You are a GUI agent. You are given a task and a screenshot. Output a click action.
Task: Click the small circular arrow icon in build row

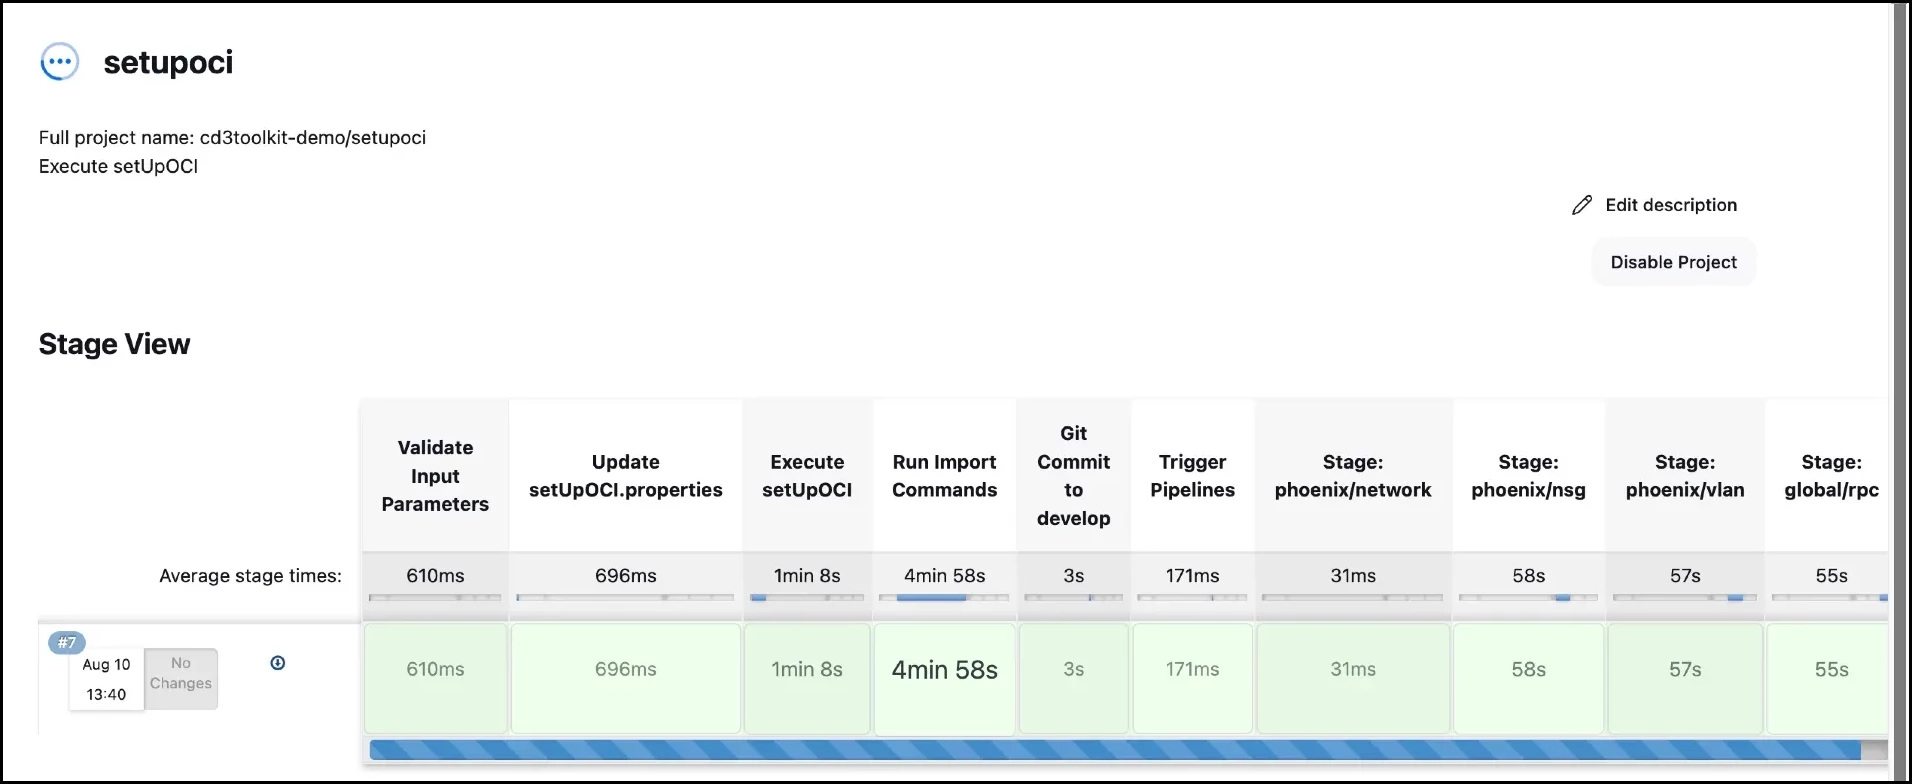click(278, 663)
